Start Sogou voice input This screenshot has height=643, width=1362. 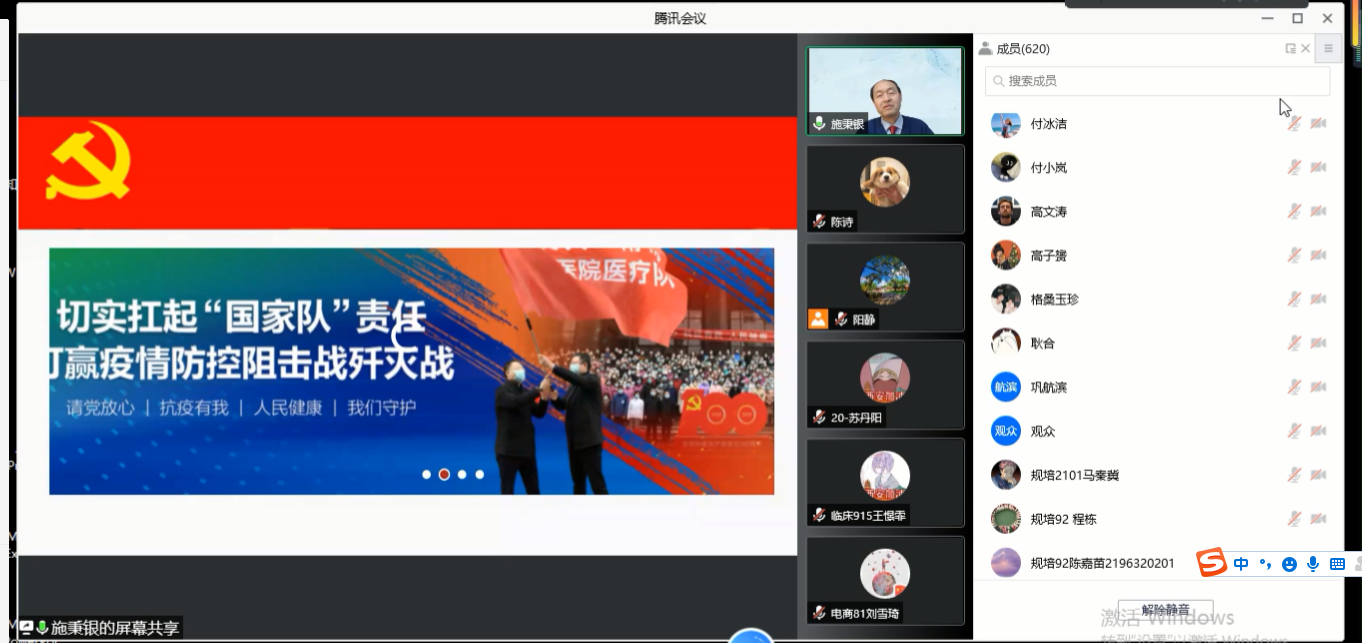click(1313, 564)
